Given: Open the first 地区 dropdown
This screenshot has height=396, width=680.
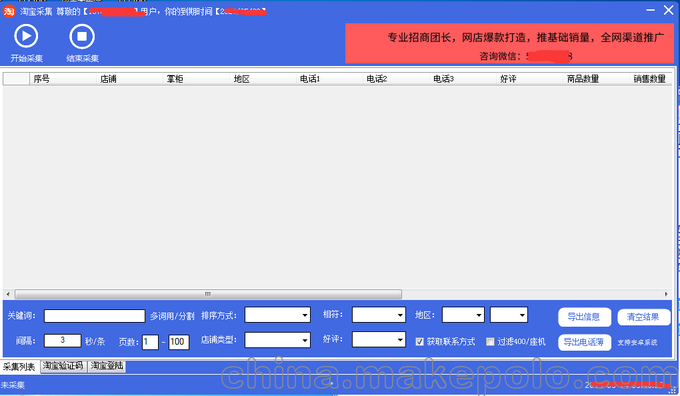Looking at the screenshot, I should tap(463, 315).
